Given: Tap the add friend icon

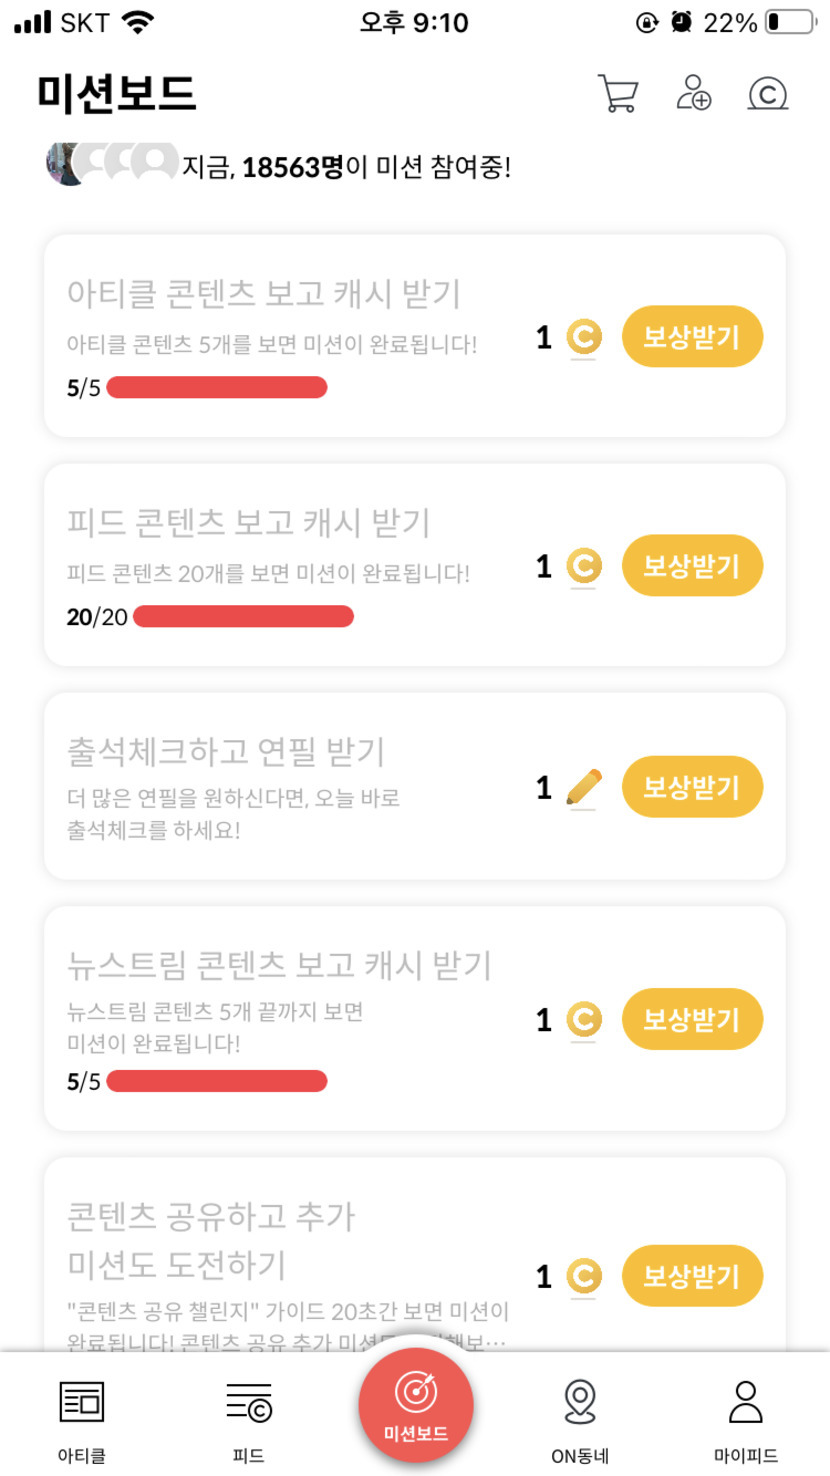Looking at the screenshot, I should [x=693, y=93].
